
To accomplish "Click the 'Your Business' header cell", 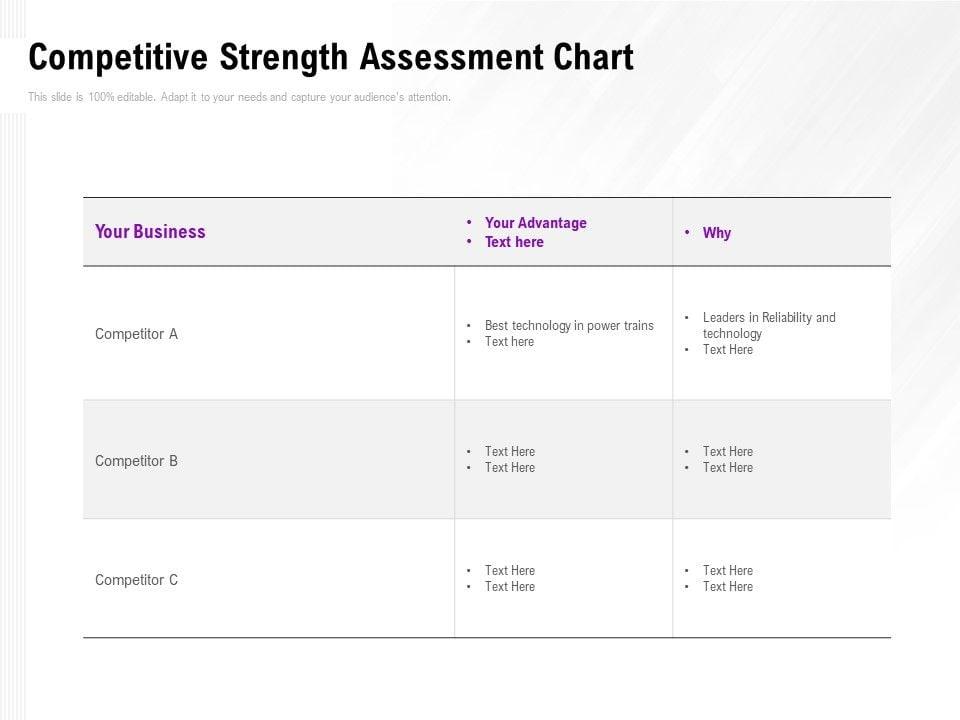I will pos(150,232).
